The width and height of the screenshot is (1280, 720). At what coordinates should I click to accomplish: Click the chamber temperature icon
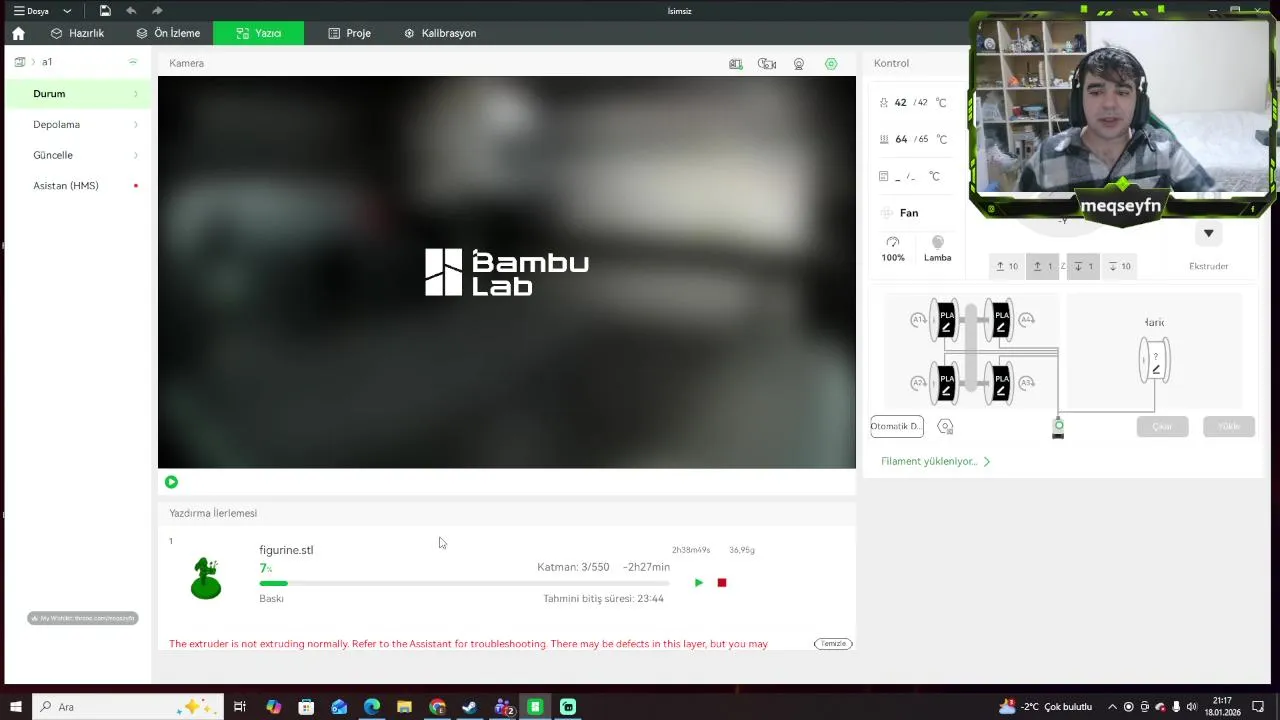[884, 177]
